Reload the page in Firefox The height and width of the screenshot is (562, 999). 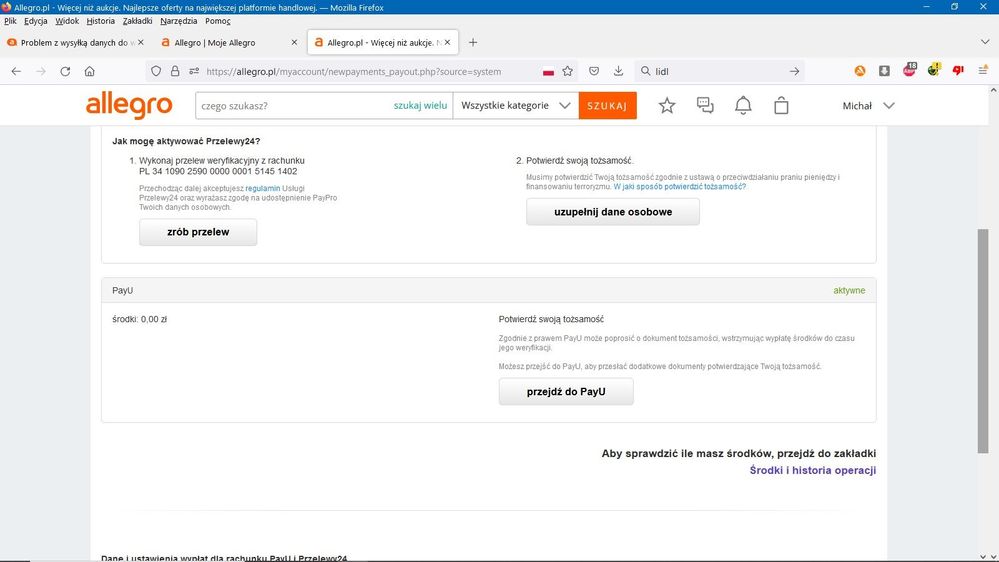click(x=65, y=71)
